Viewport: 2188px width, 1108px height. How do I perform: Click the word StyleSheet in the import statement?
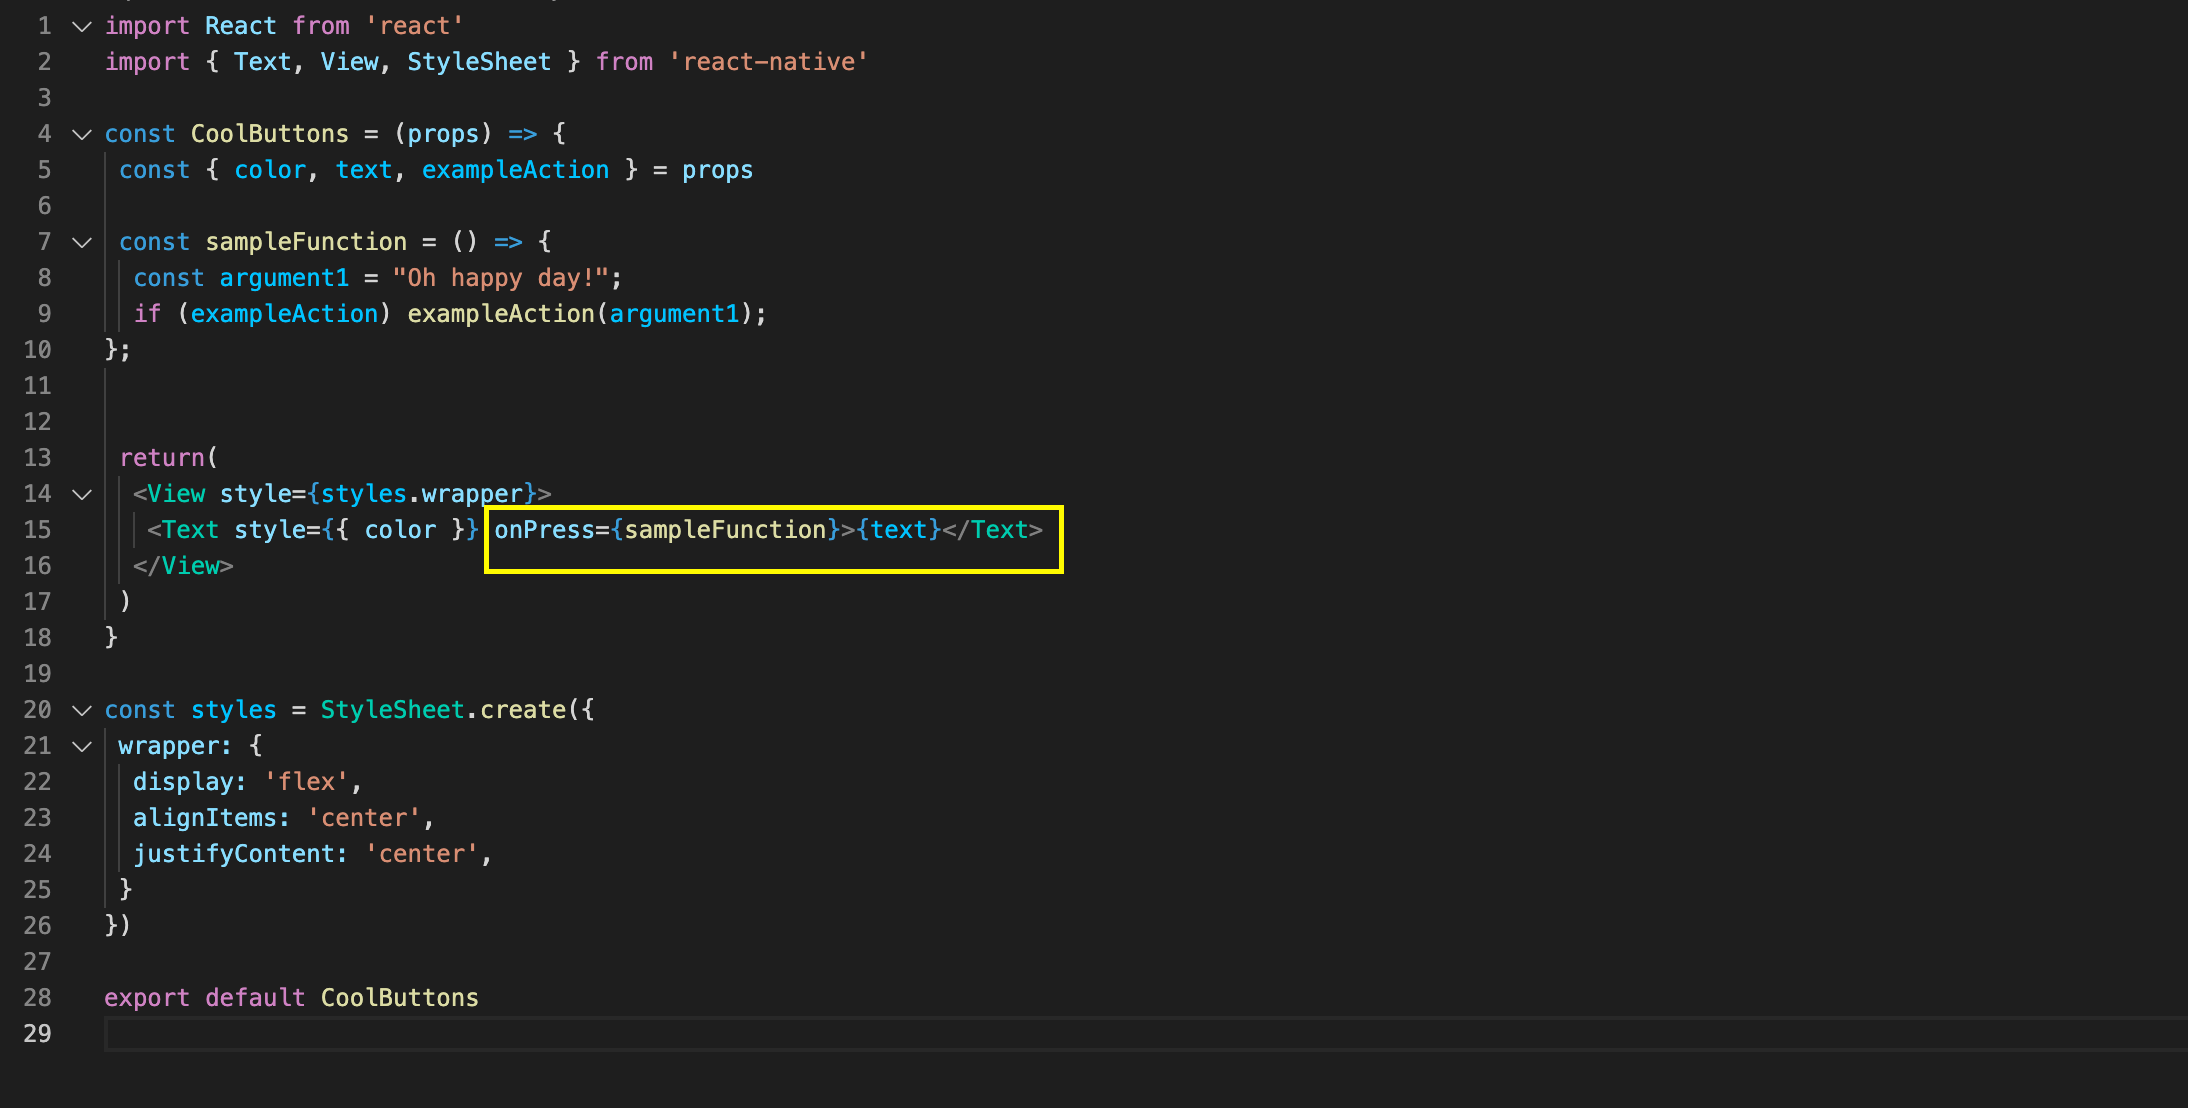point(479,61)
